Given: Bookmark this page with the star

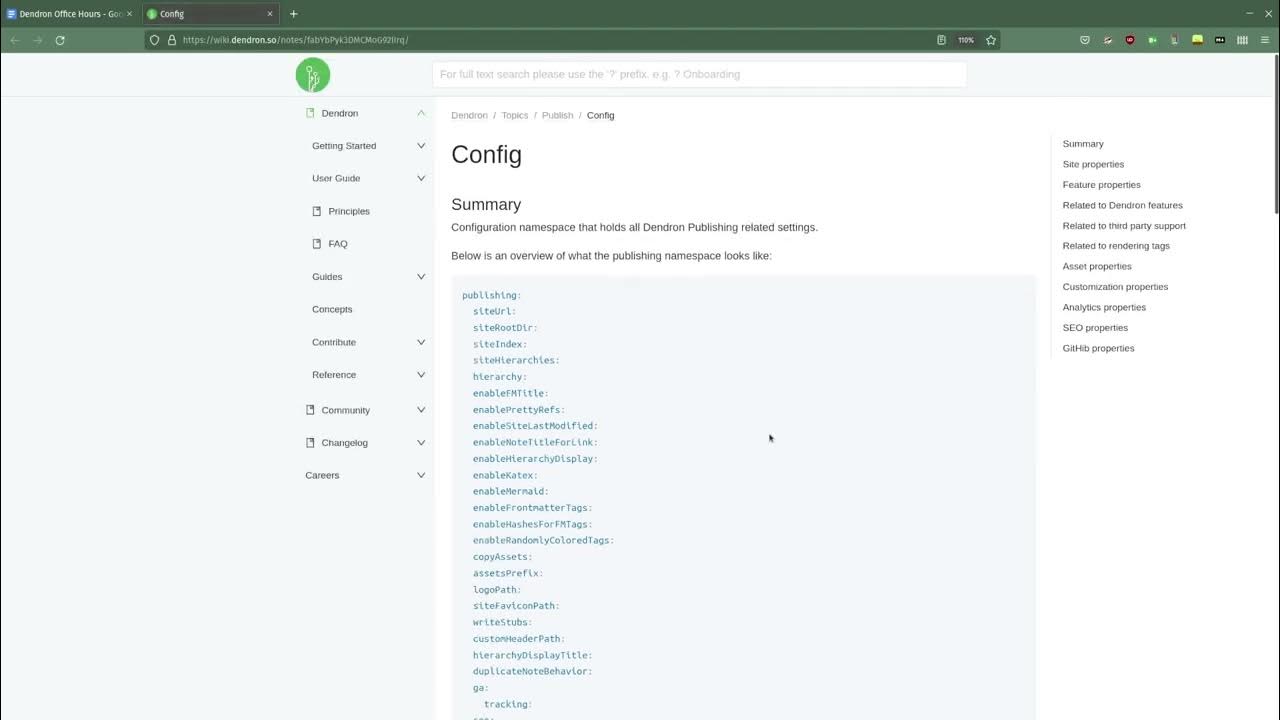Looking at the screenshot, I should [991, 40].
